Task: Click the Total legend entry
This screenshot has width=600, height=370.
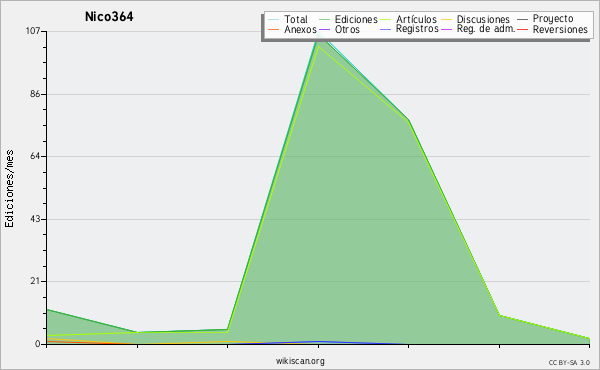Action: click(x=296, y=19)
